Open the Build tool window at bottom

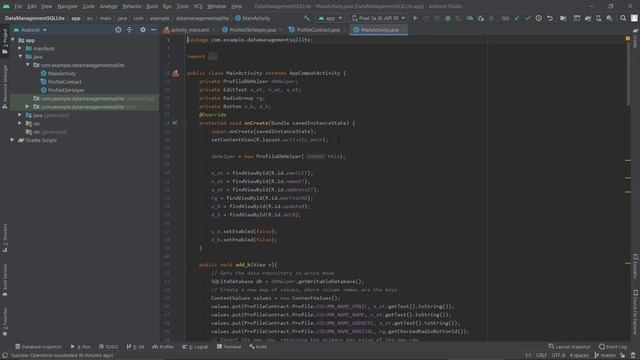(258, 347)
